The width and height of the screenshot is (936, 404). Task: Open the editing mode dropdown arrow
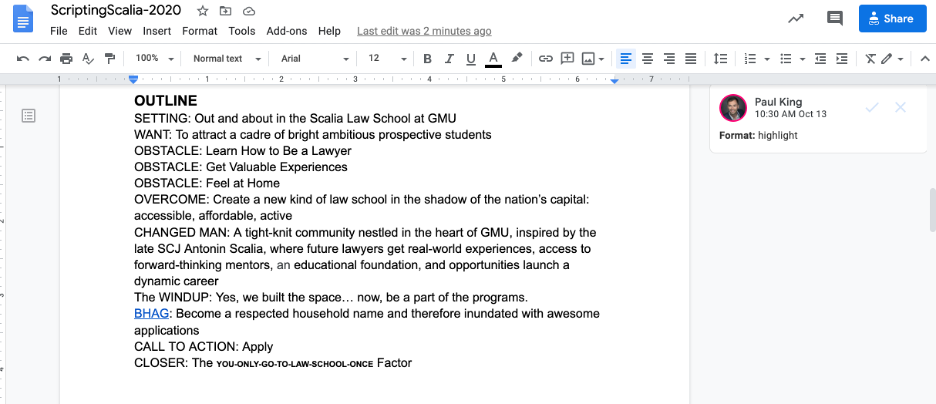900,58
